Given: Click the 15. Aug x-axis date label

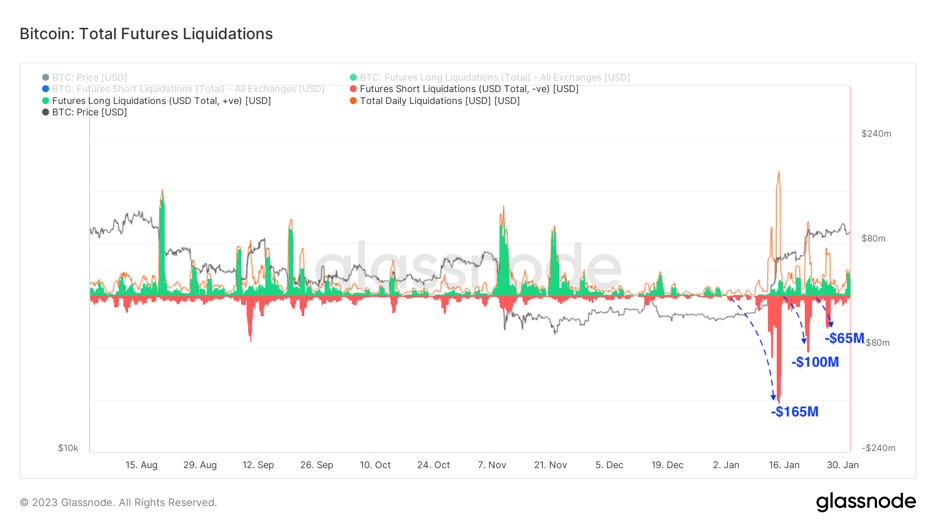Looking at the screenshot, I should [141, 465].
